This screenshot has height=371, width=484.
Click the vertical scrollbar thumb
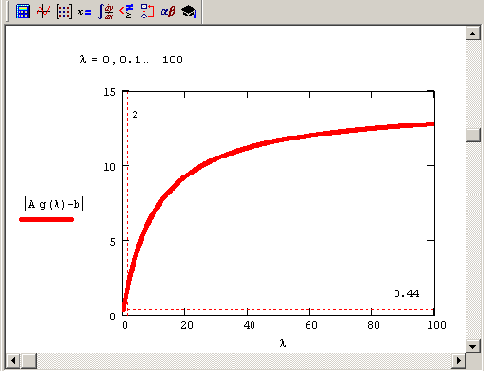click(473, 135)
